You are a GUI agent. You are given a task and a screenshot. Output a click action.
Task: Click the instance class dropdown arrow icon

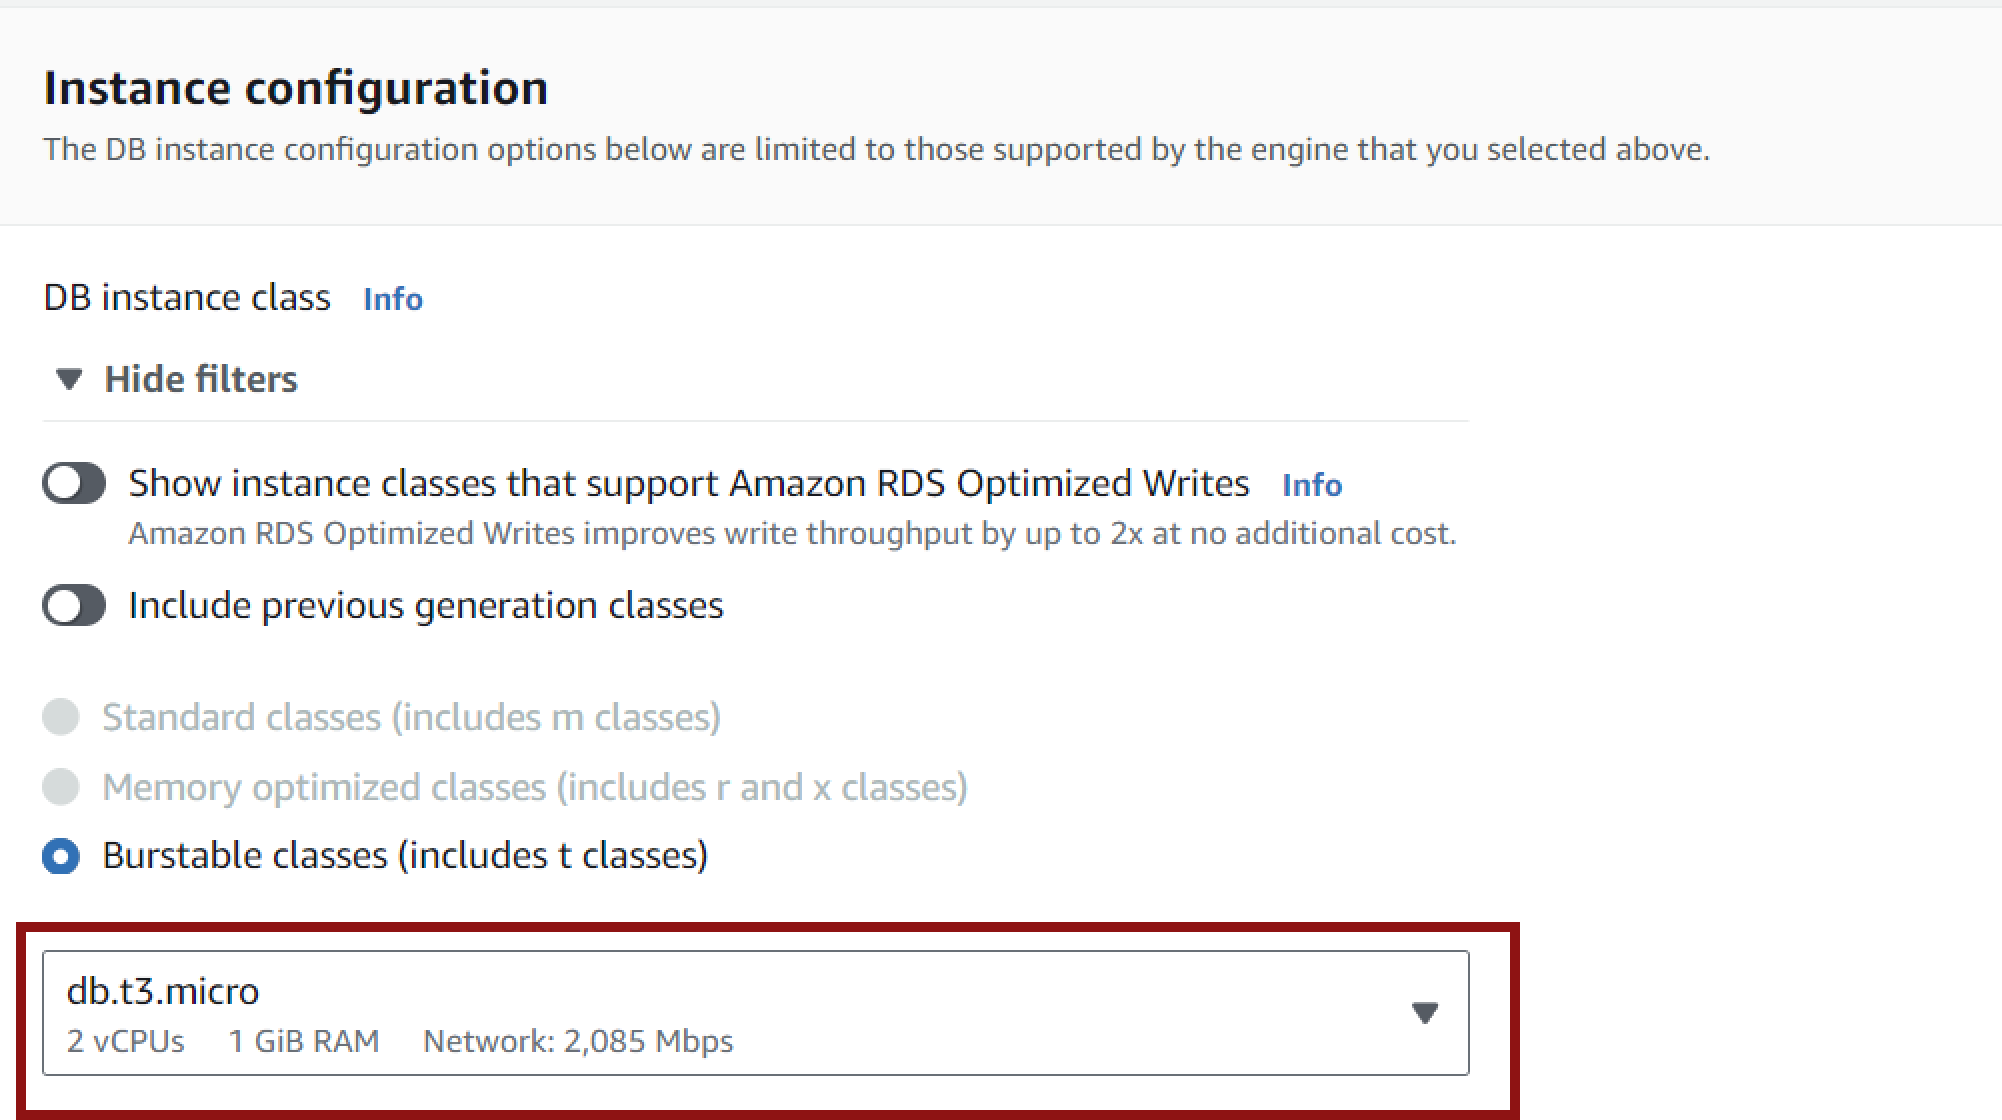pyautogui.click(x=1424, y=1013)
